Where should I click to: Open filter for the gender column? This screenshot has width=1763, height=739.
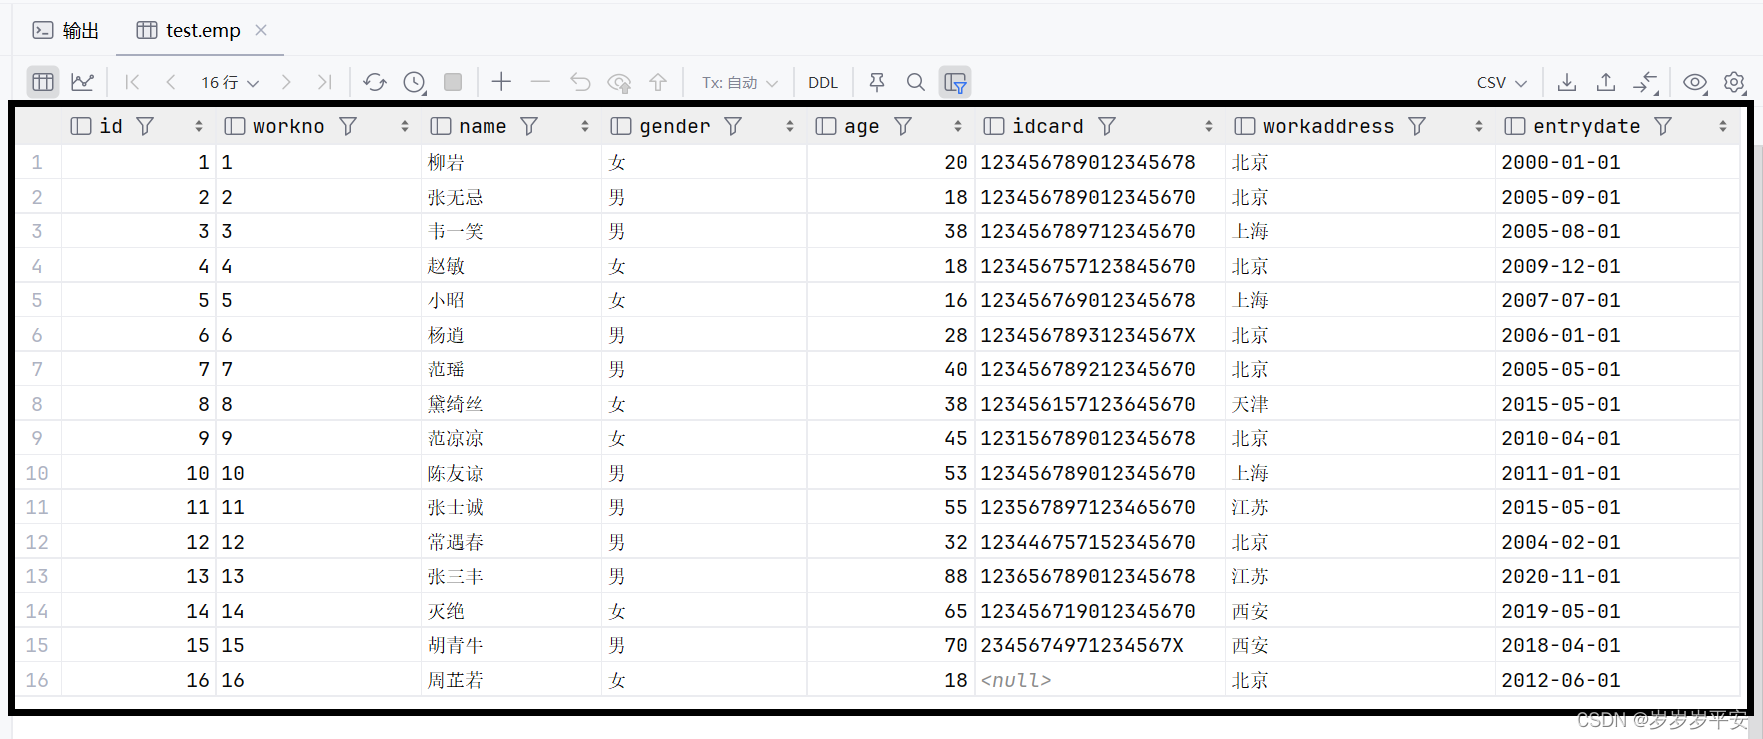[x=733, y=126]
